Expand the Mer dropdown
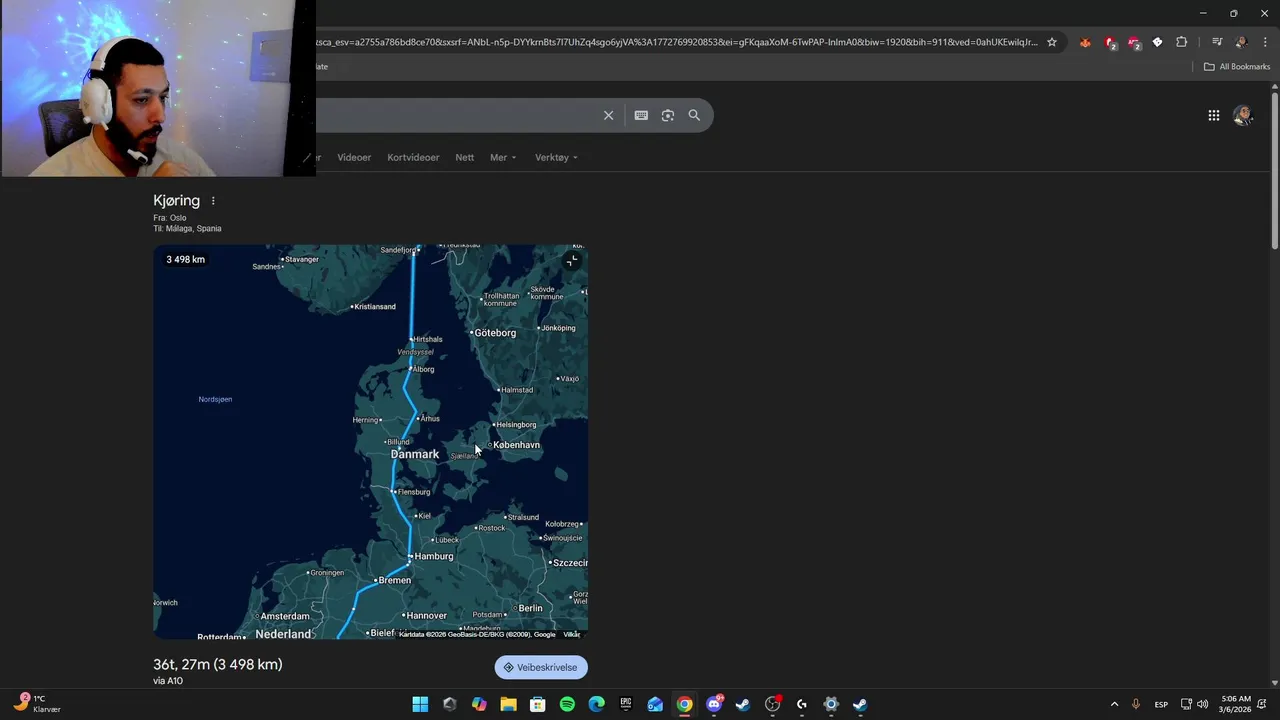The width and height of the screenshot is (1280, 720). 503,157
